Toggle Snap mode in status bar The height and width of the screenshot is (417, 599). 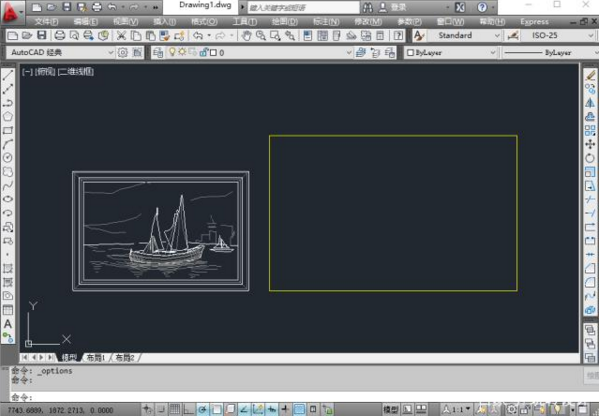coord(161,409)
